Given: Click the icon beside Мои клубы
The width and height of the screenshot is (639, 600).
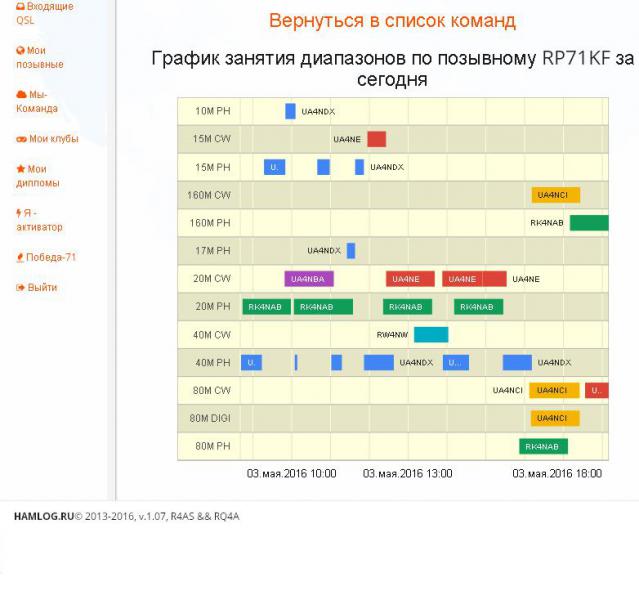Looking at the screenshot, I should [x=21, y=139].
